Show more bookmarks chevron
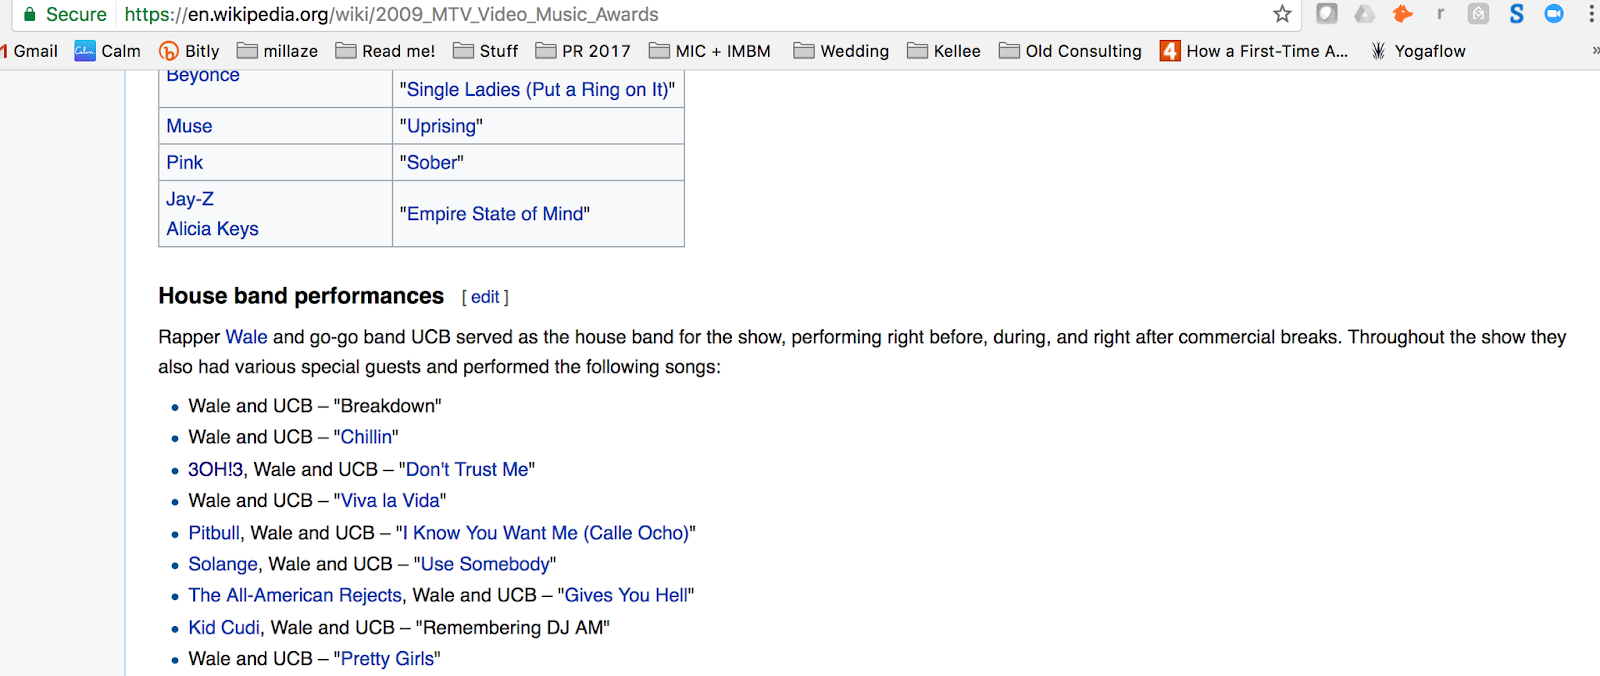This screenshot has width=1600, height=676. [x=1594, y=51]
